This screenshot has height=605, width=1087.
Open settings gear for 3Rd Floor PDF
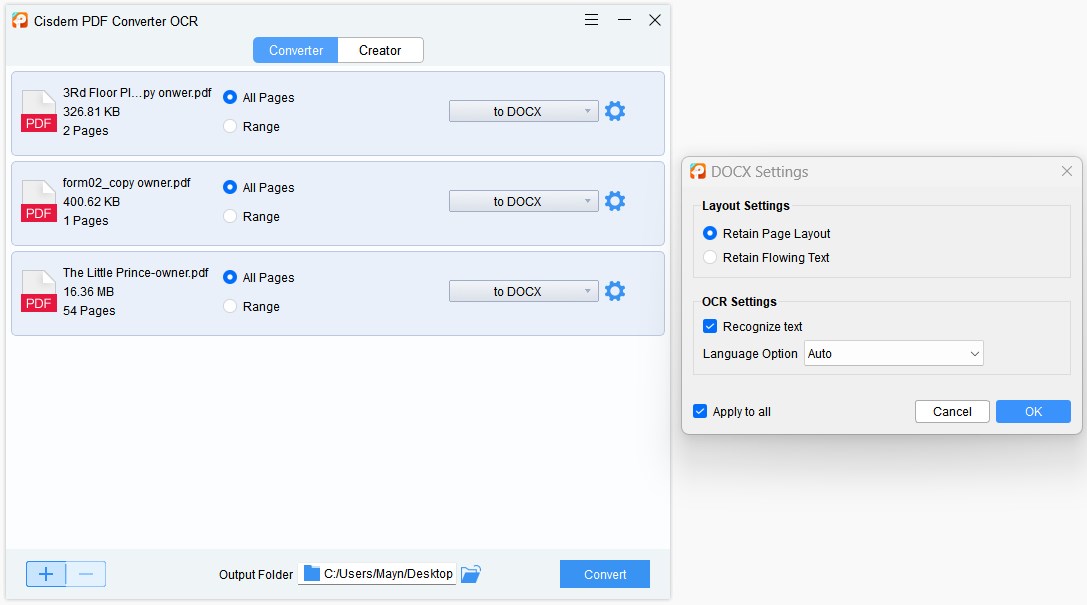(x=614, y=111)
